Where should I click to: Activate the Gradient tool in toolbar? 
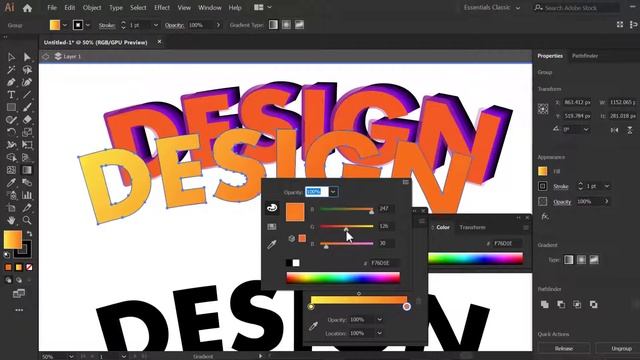coord(27,170)
